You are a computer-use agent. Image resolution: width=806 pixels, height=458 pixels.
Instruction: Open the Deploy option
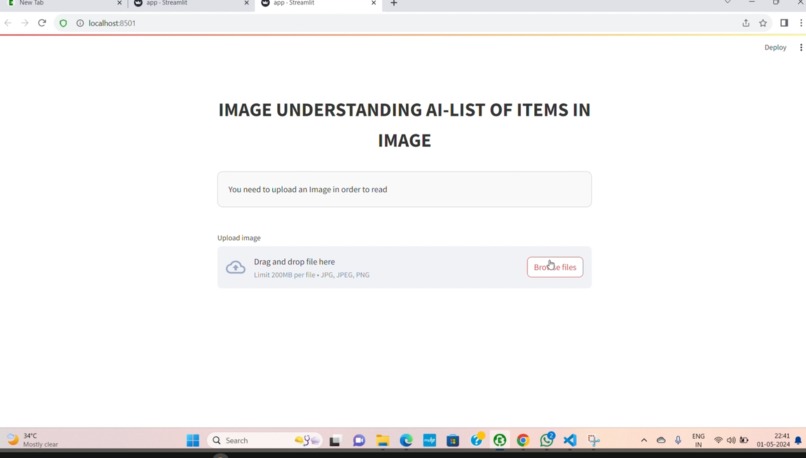tap(775, 47)
